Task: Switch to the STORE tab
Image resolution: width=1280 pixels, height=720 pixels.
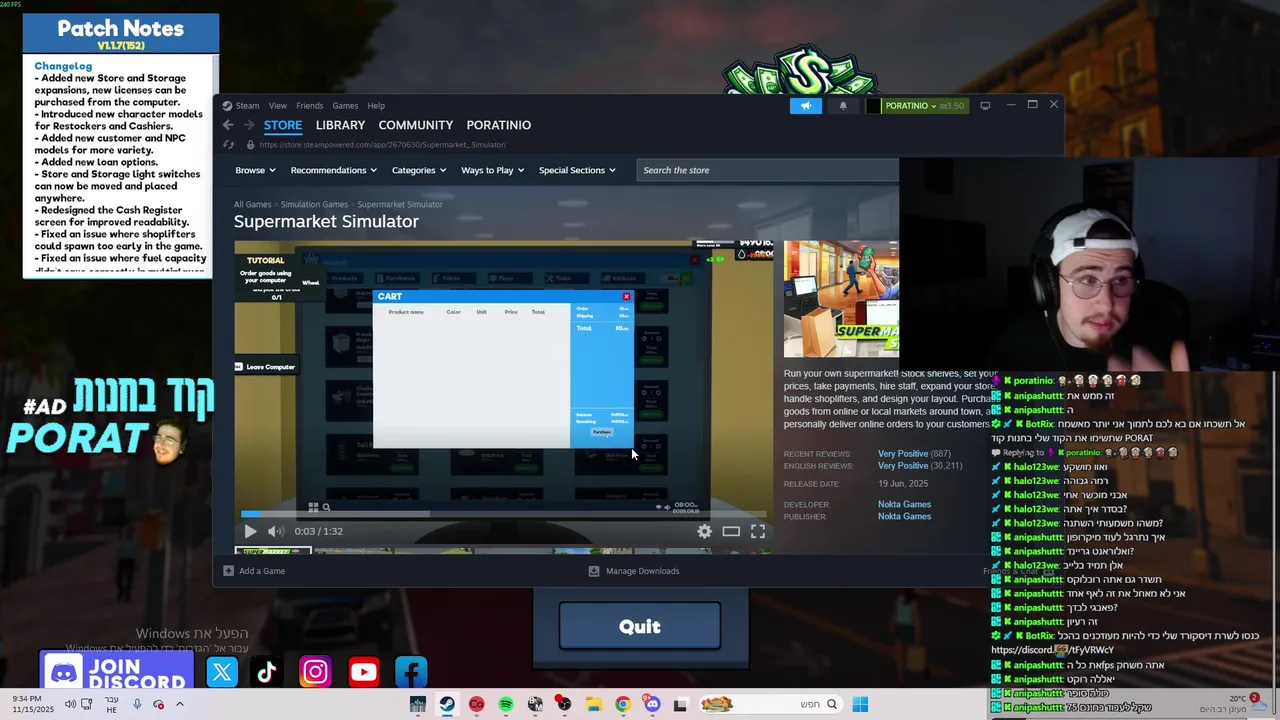Action: (x=283, y=125)
